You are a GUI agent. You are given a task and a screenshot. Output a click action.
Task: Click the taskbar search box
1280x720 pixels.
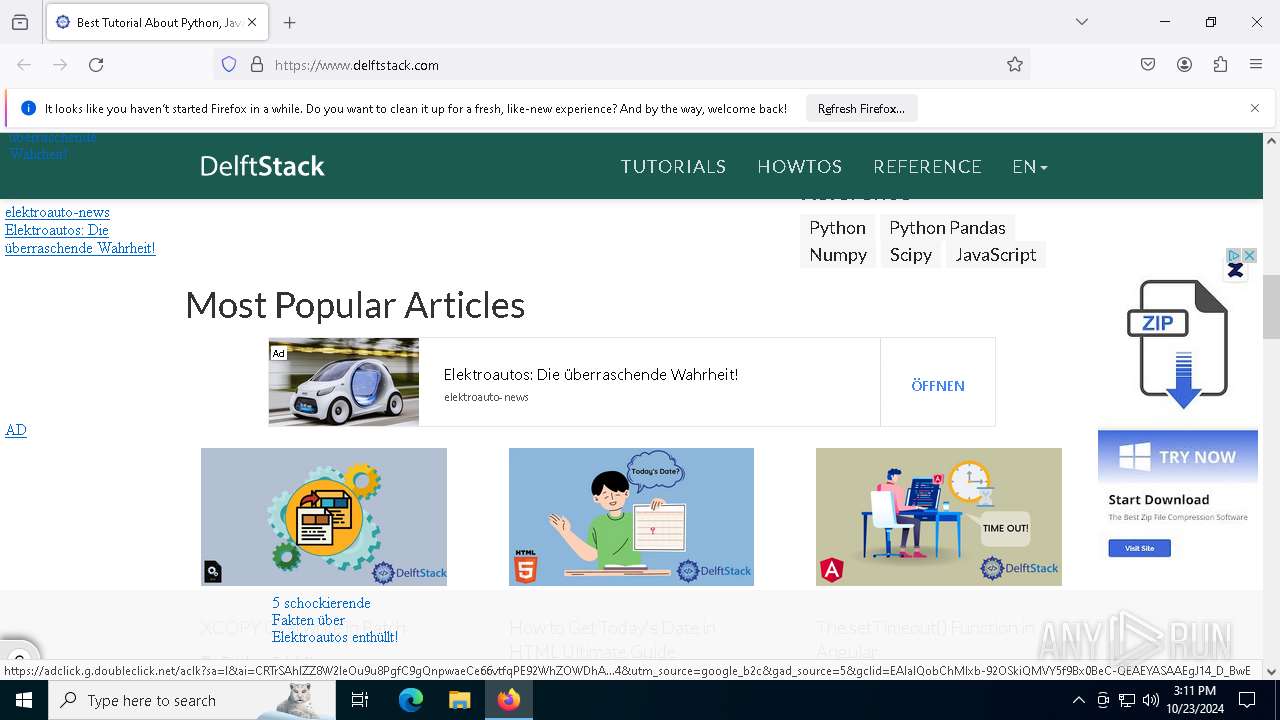(x=192, y=700)
